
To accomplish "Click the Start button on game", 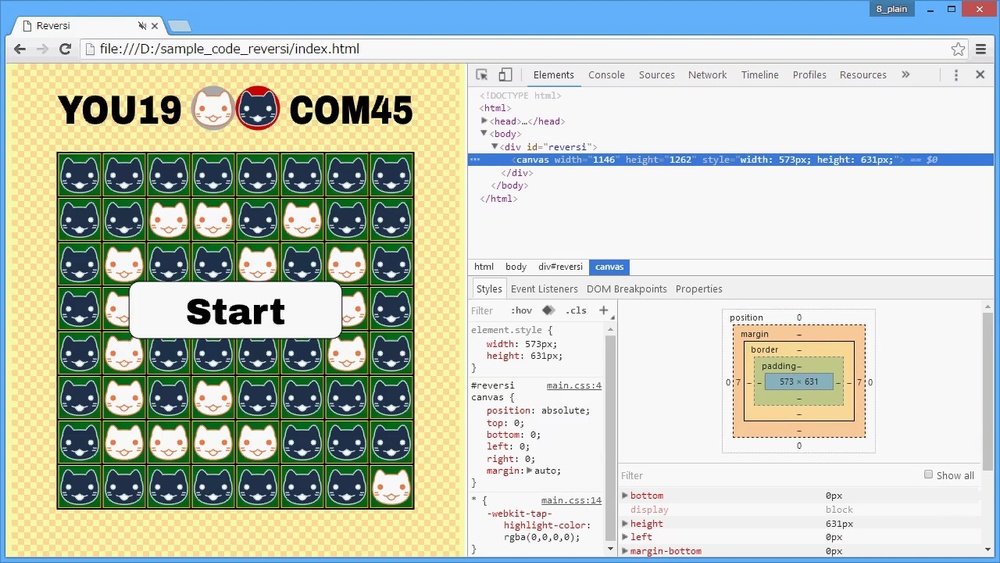I will tap(235, 311).
